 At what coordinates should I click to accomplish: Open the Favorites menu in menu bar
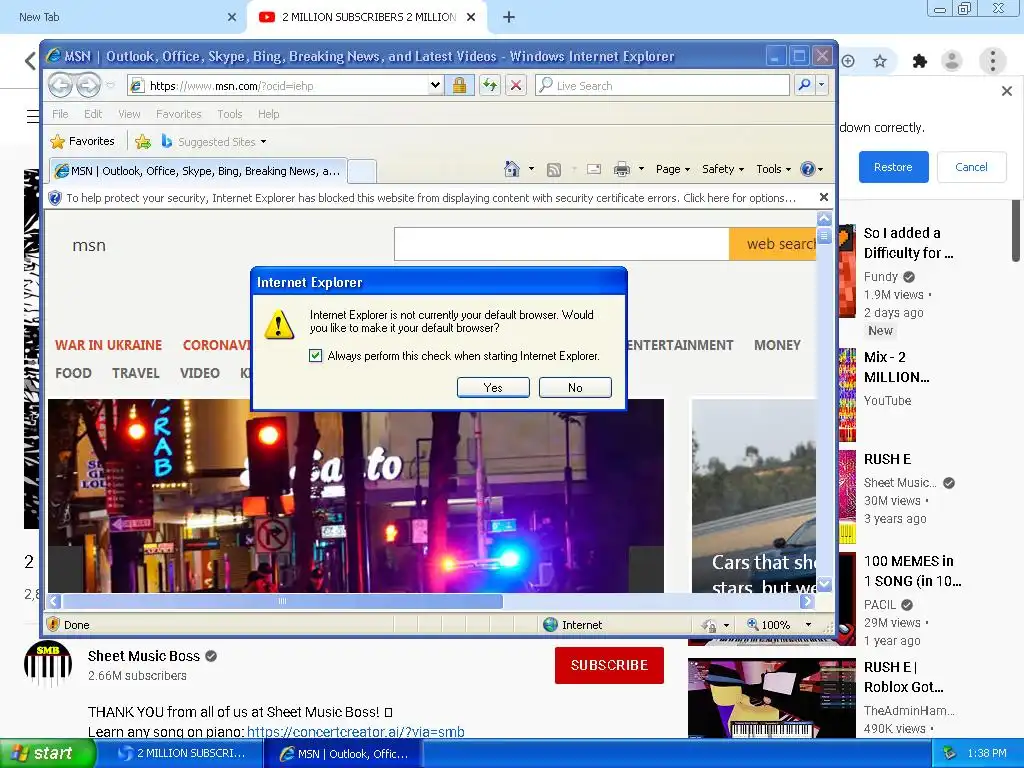(178, 114)
